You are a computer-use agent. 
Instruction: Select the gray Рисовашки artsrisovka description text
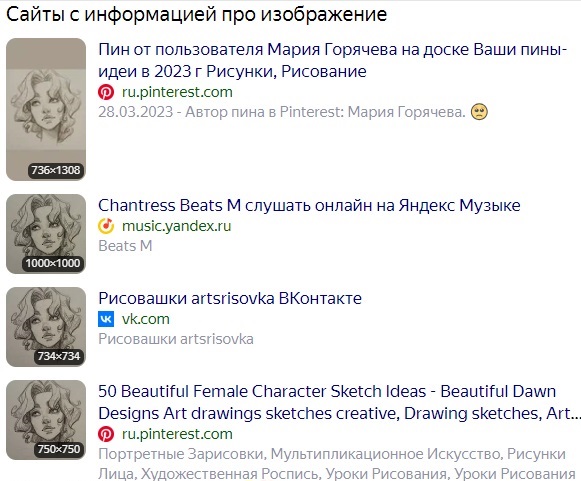click(x=176, y=339)
